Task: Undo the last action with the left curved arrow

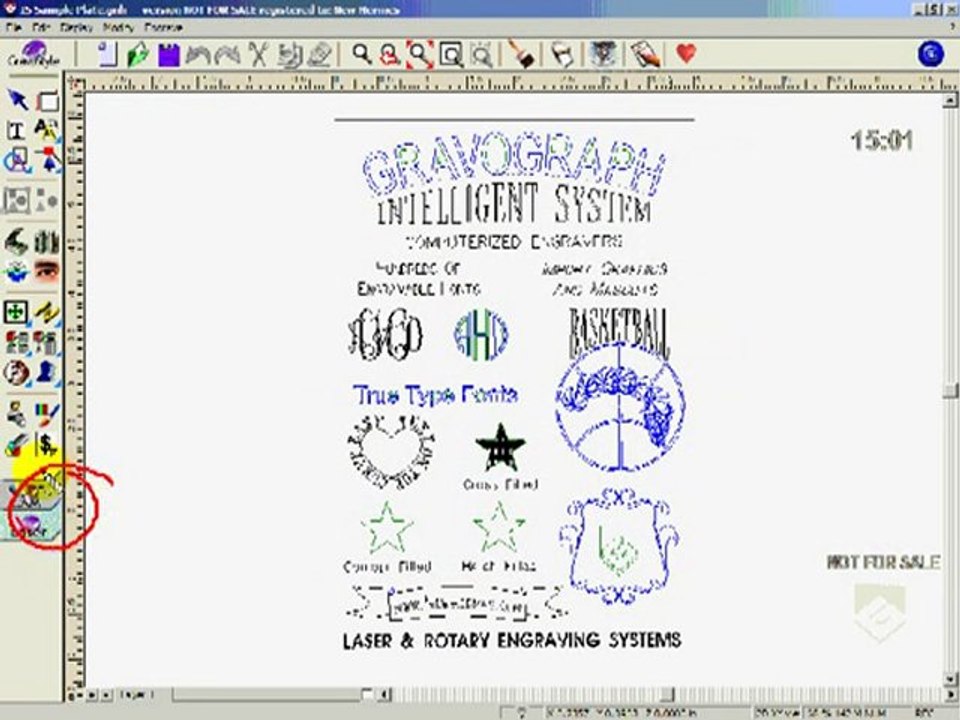Action: (x=198, y=54)
